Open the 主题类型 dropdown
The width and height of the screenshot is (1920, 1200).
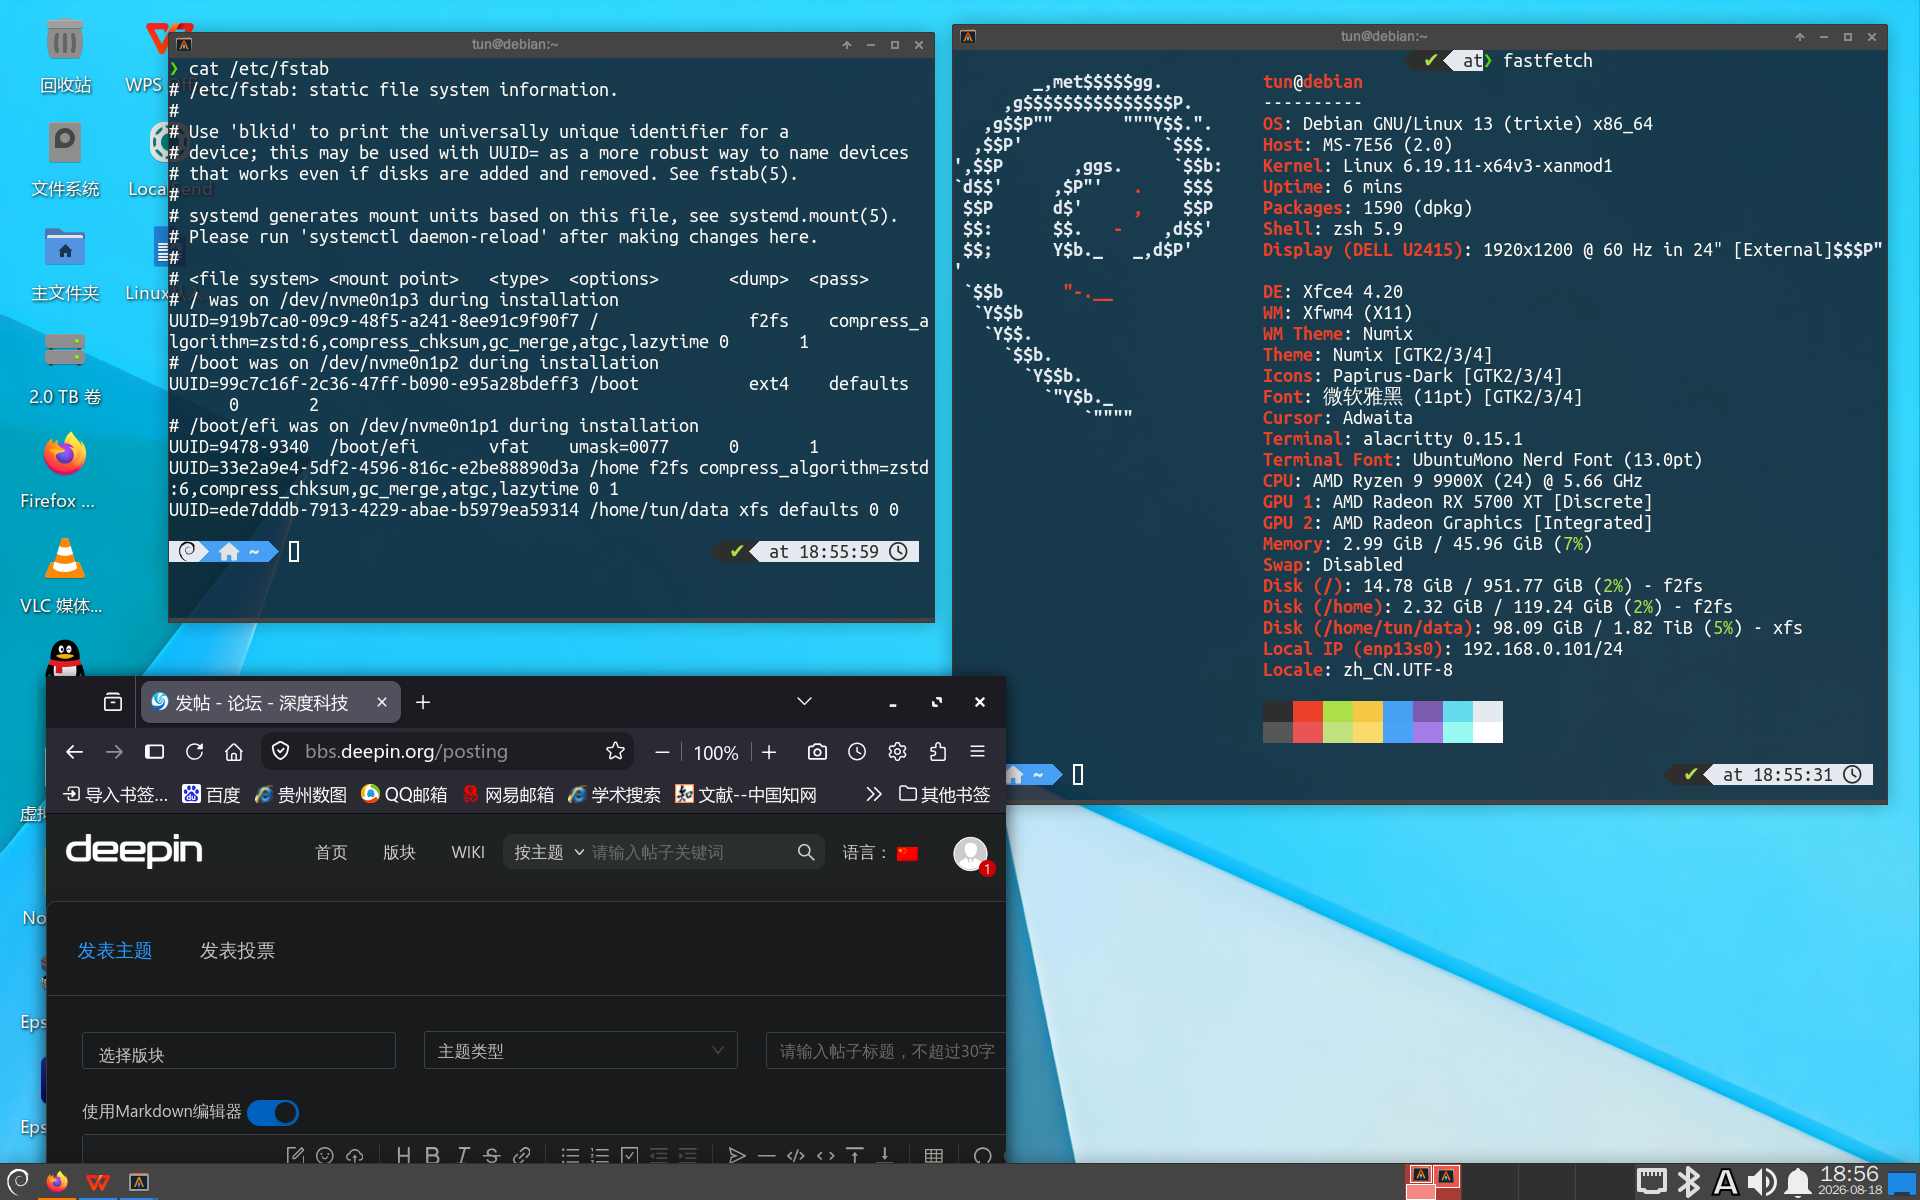[x=581, y=1051]
